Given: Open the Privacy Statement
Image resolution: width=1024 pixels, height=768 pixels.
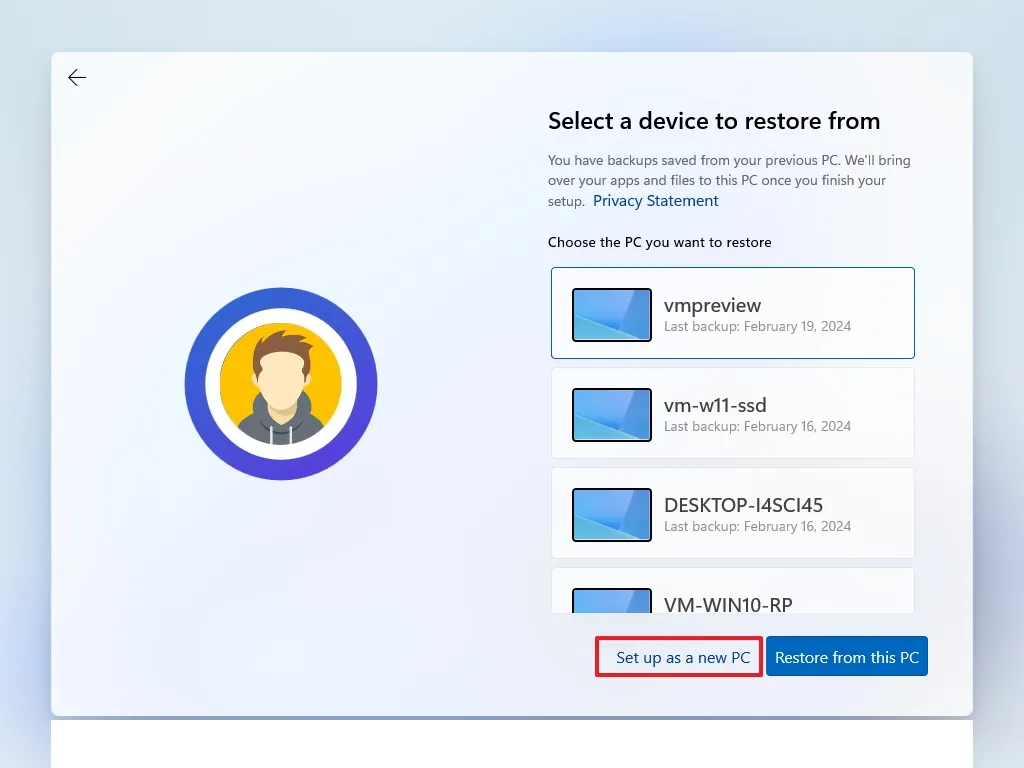Looking at the screenshot, I should [655, 200].
